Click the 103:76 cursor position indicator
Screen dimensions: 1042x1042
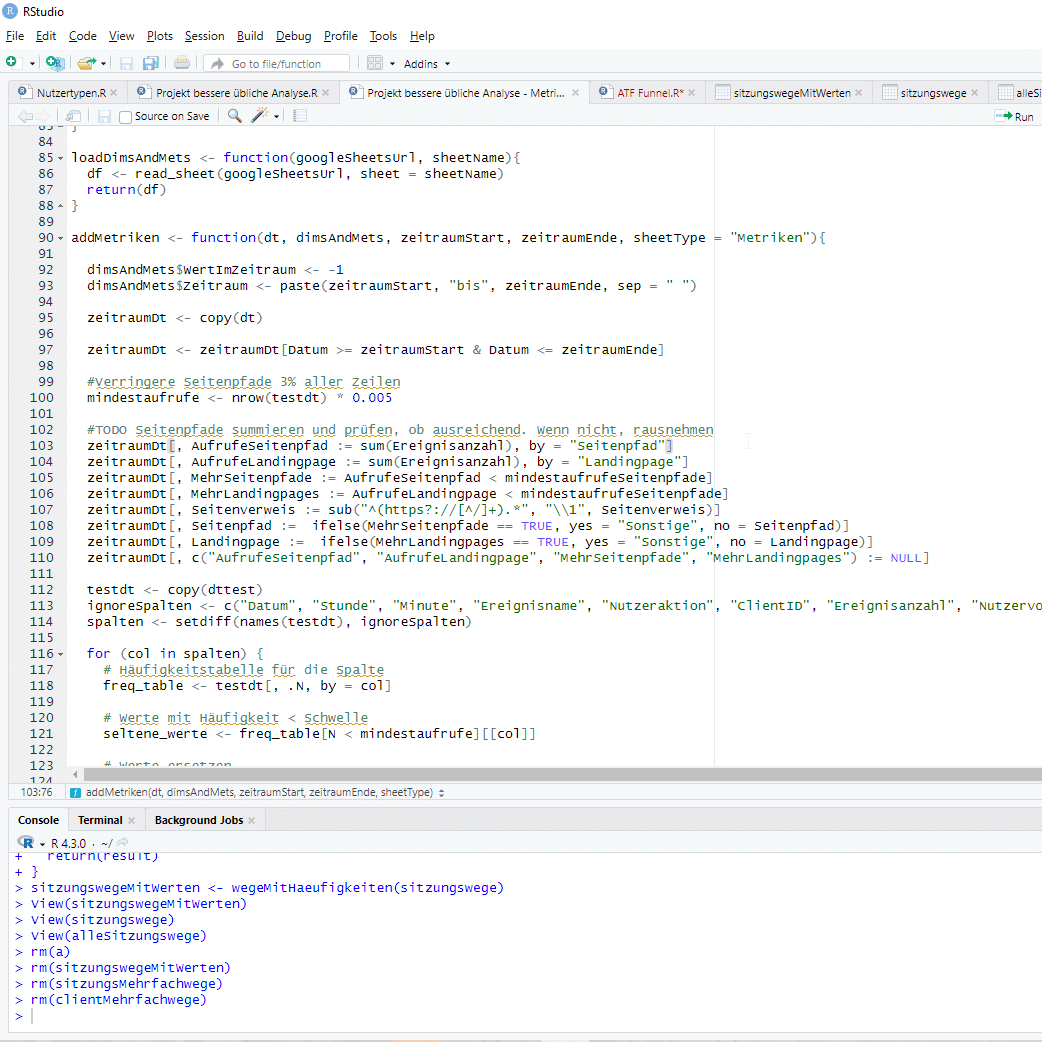[x=37, y=792]
